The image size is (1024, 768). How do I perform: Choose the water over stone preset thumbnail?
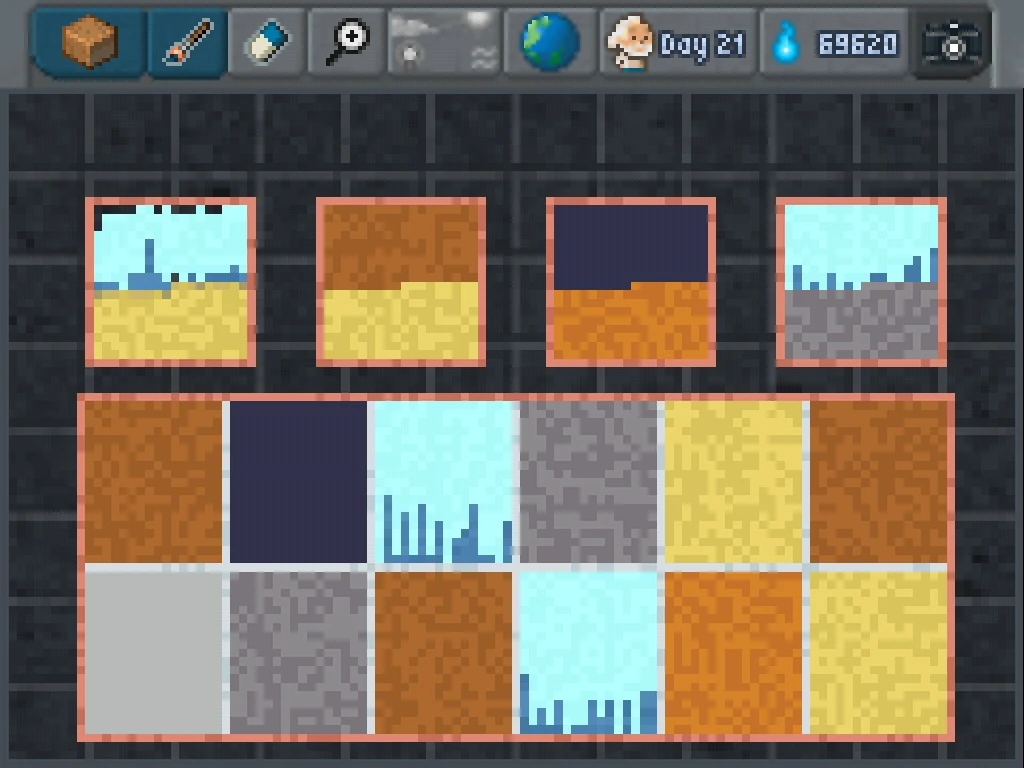(x=861, y=281)
